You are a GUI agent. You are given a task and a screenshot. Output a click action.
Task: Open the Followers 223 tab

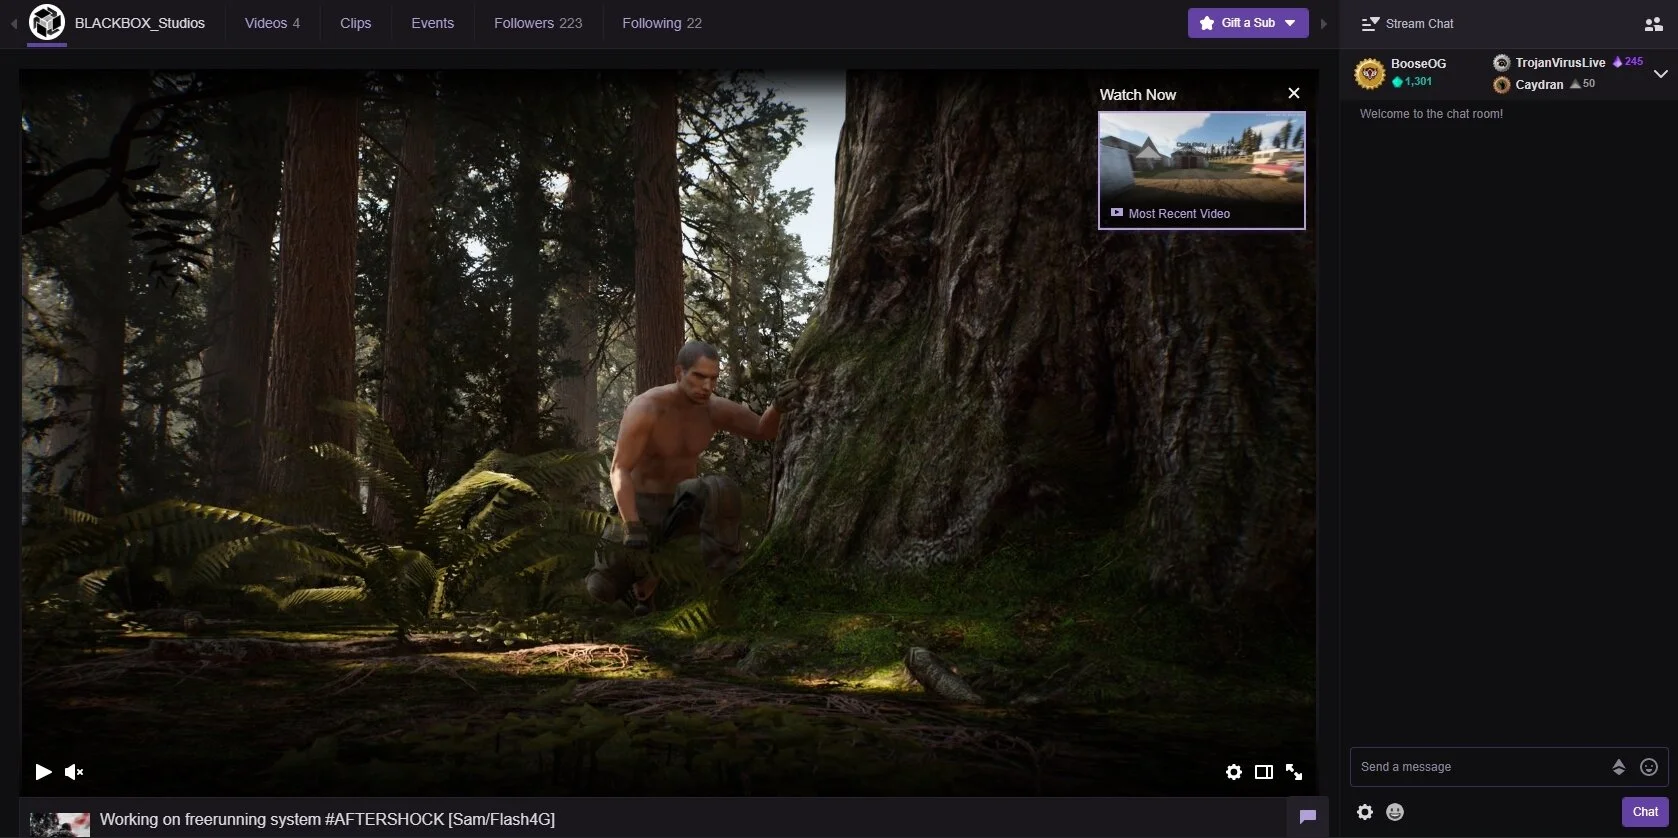pos(538,23)
